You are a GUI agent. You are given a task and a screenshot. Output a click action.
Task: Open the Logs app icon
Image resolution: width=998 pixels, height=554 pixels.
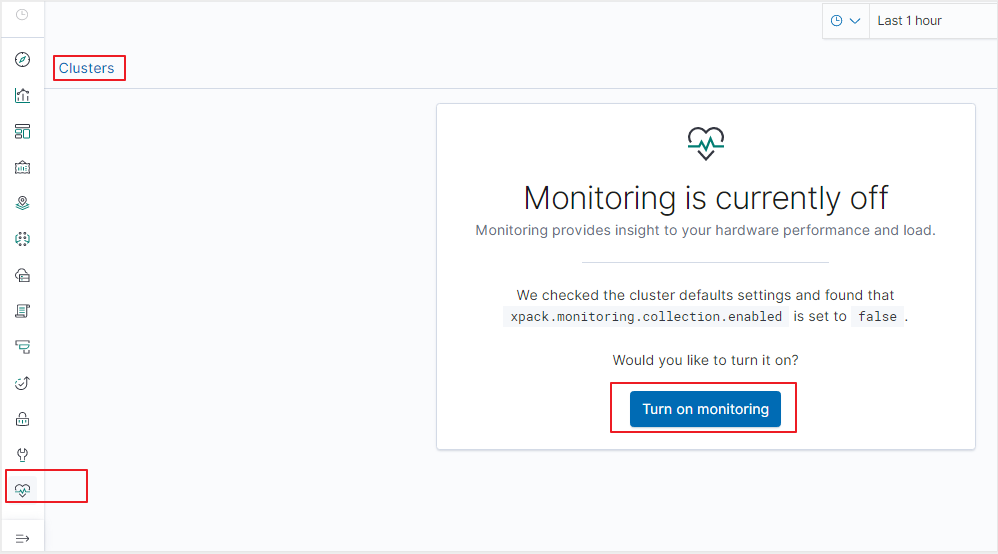(x=22, y=311)
